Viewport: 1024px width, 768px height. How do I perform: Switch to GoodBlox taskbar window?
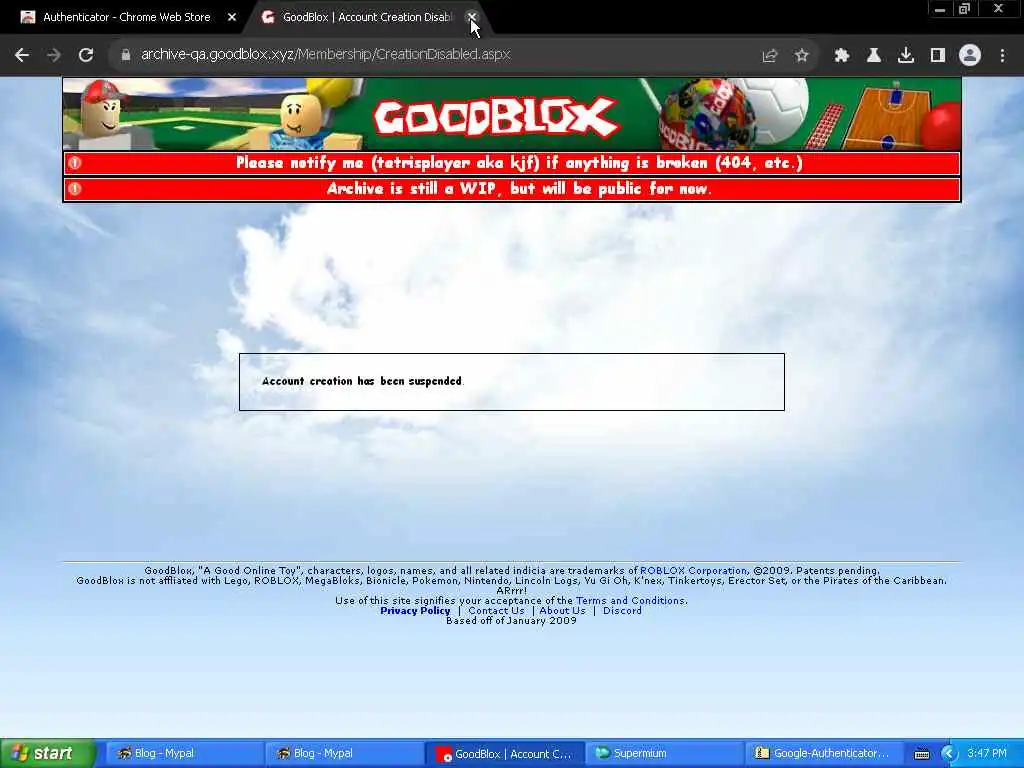[503, 754]
